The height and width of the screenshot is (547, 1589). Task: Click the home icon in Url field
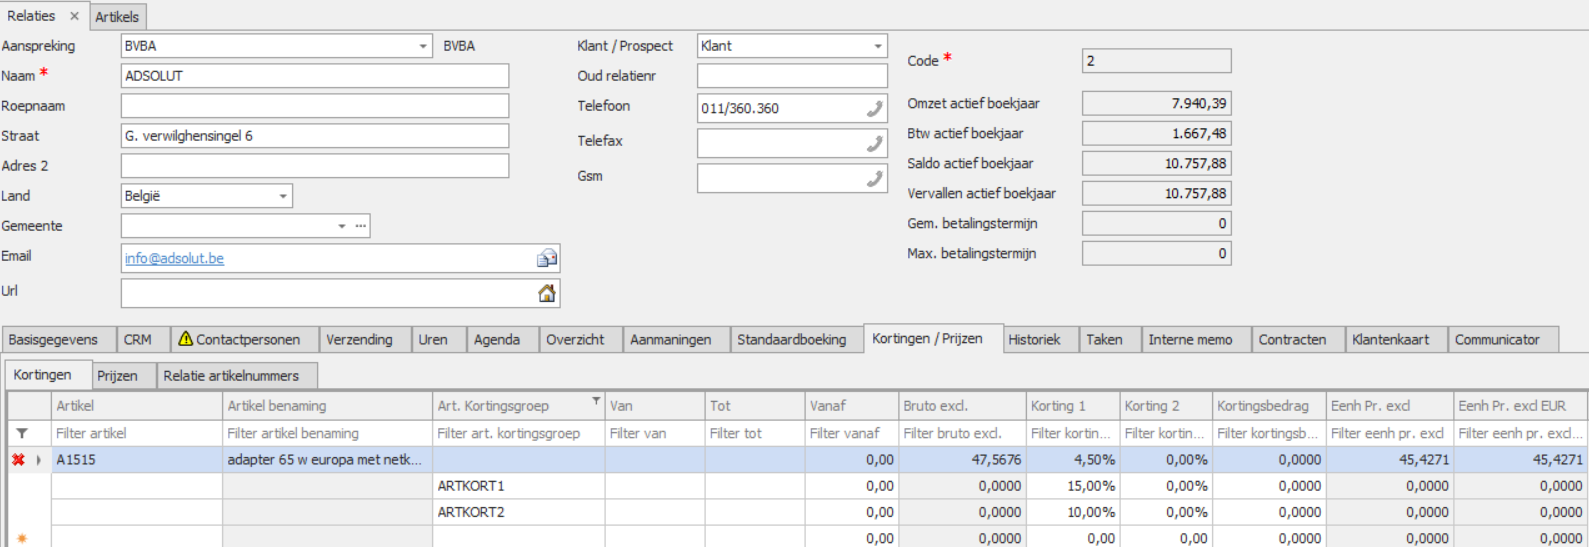(547, 293)
